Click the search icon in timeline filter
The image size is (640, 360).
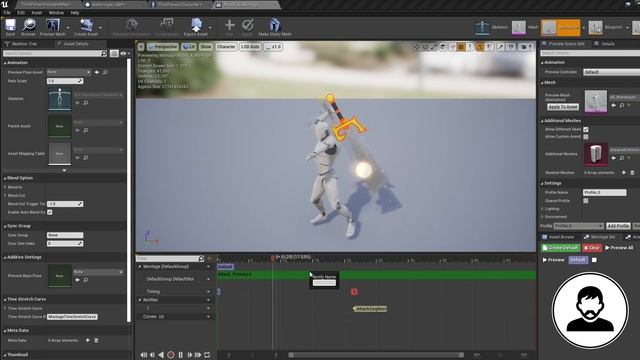(x=201, y=259)
